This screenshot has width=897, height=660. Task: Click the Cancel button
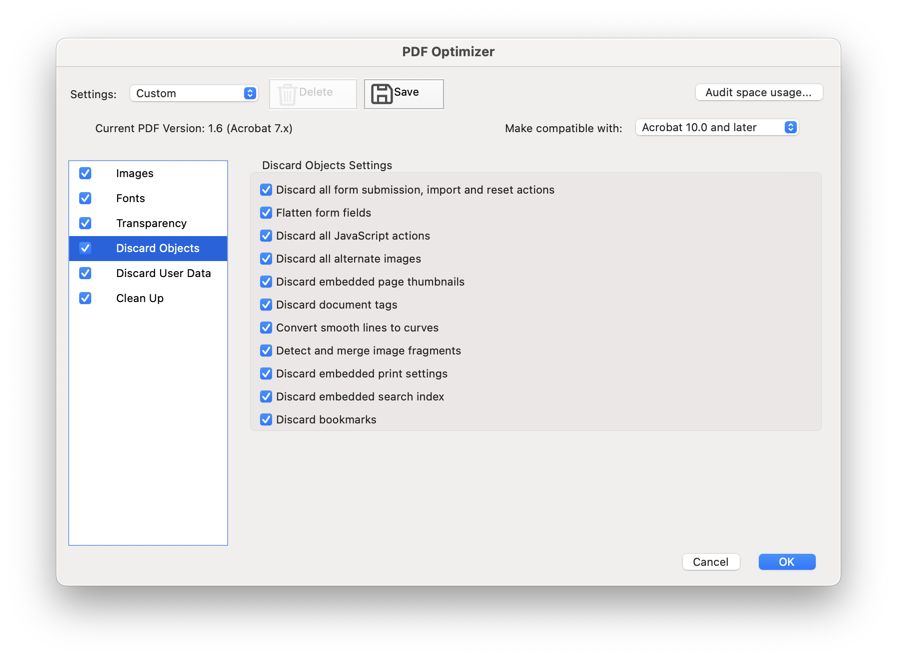coord(711,562)
